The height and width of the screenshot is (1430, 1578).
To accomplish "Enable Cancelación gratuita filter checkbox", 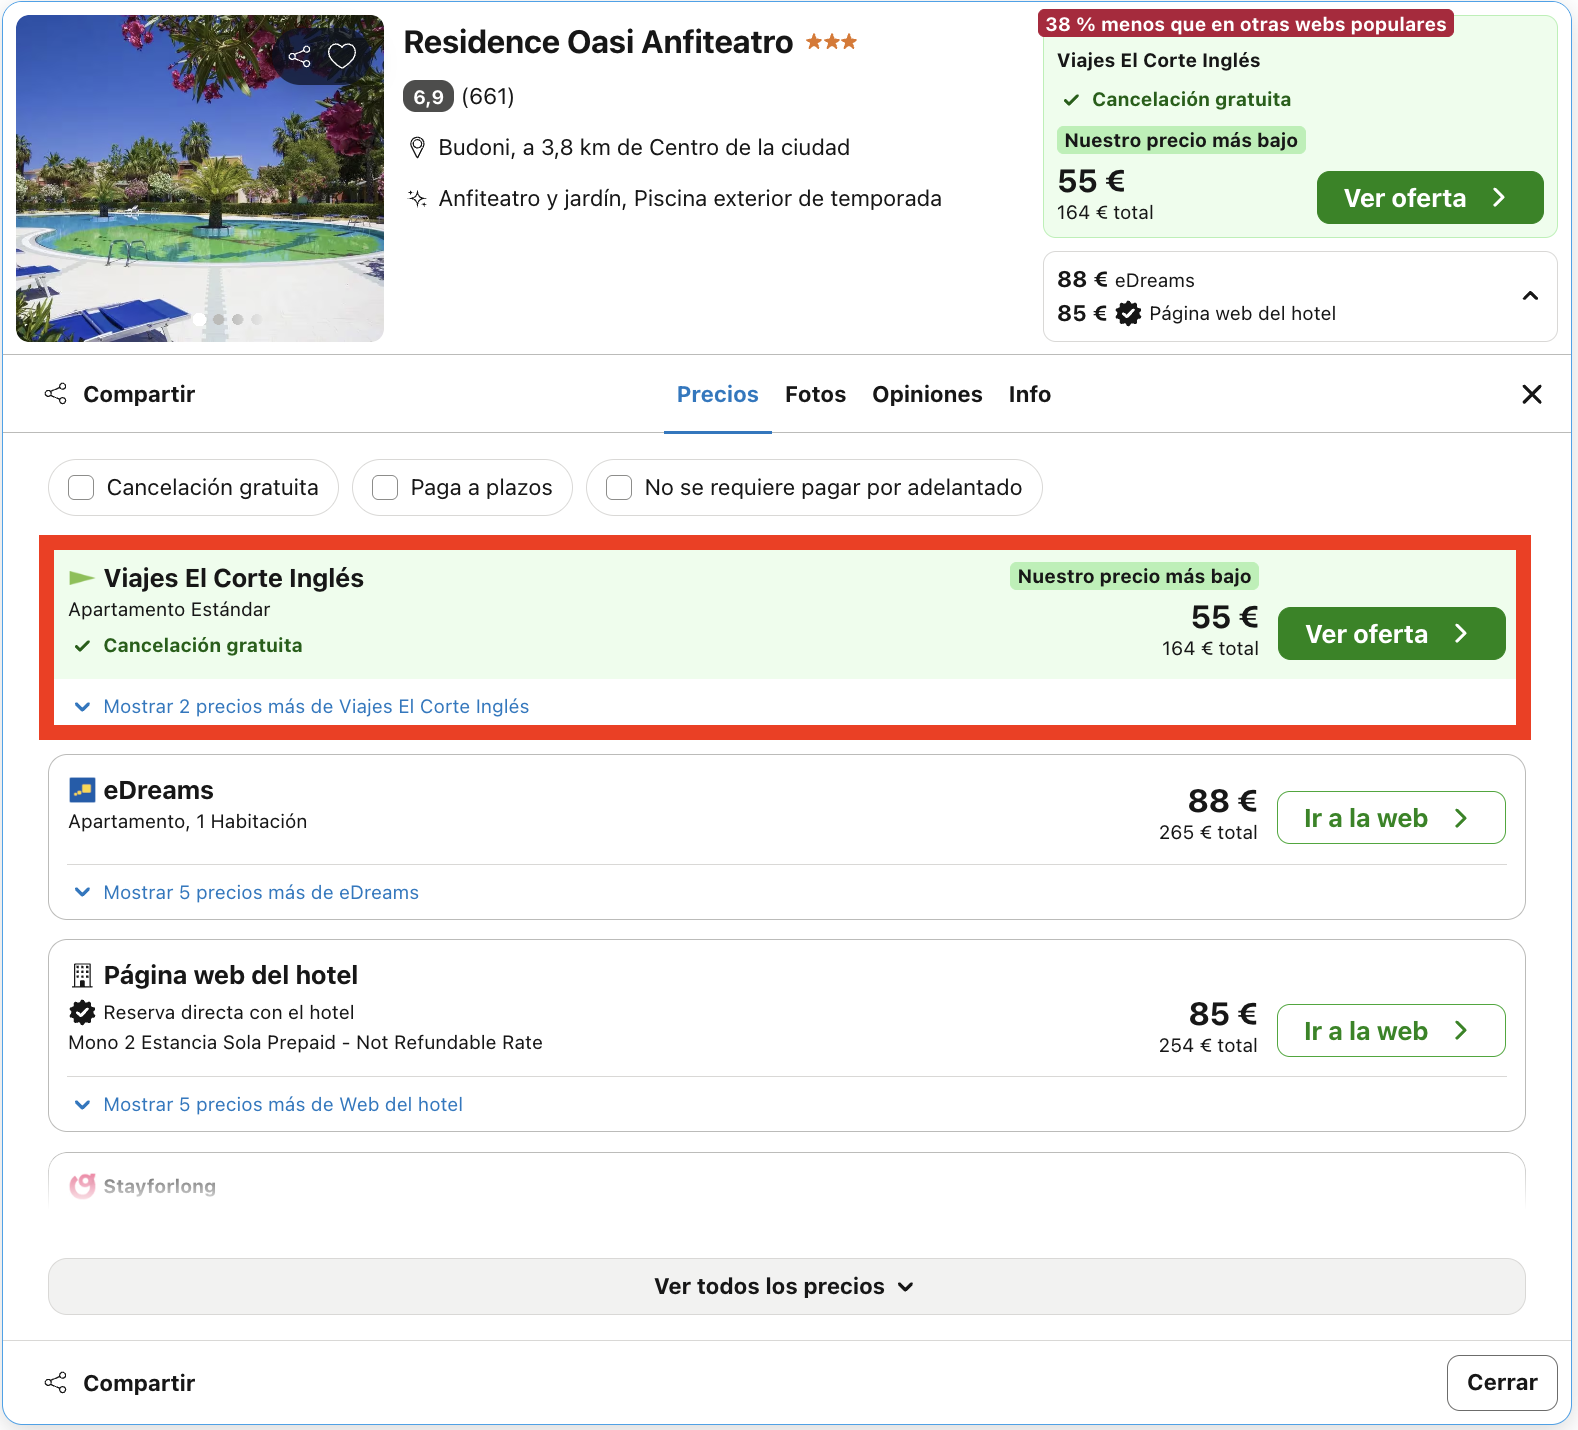I will 81,487.
